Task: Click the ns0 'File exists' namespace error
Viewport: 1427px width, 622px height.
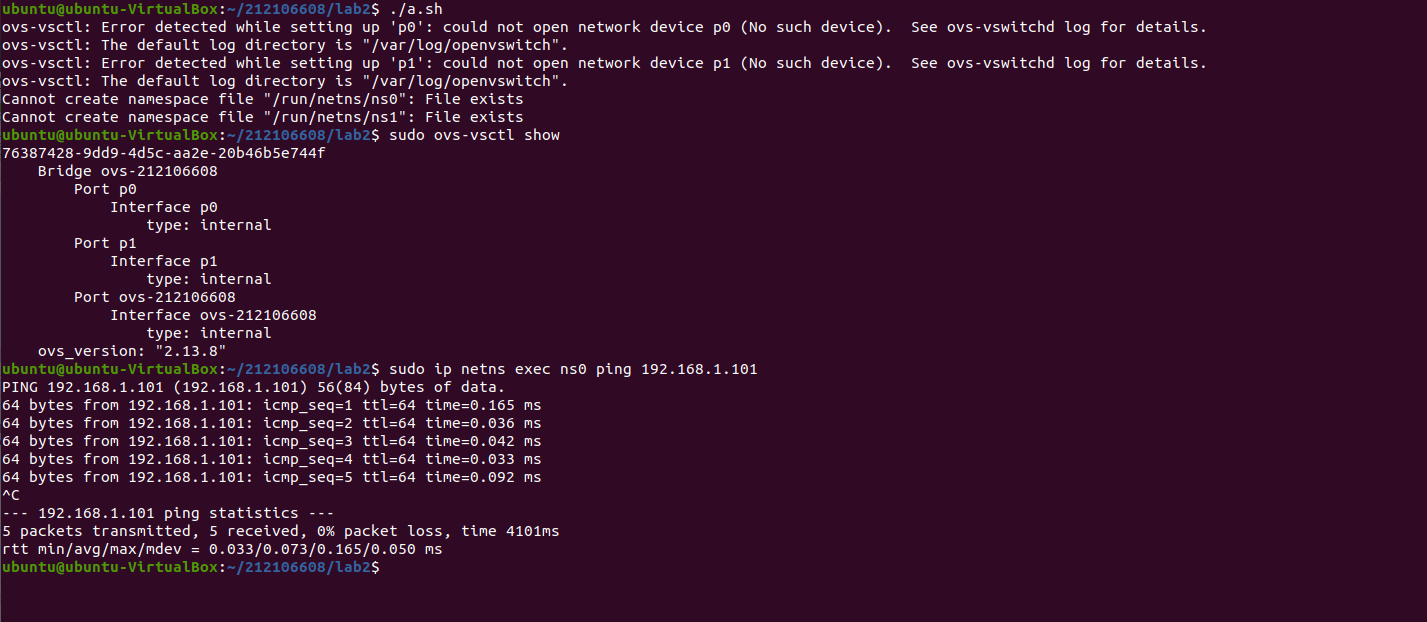Action: [x=262, y=99]
